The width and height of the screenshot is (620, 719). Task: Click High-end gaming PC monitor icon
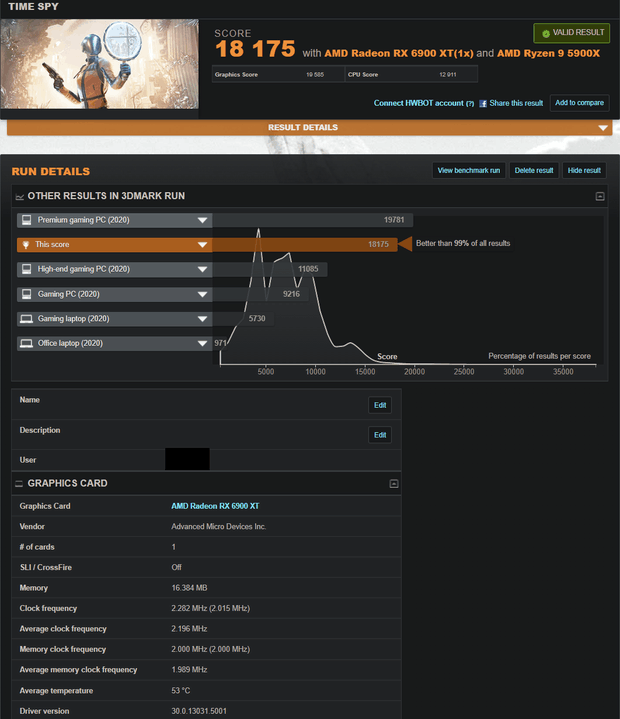pos(27,269)
